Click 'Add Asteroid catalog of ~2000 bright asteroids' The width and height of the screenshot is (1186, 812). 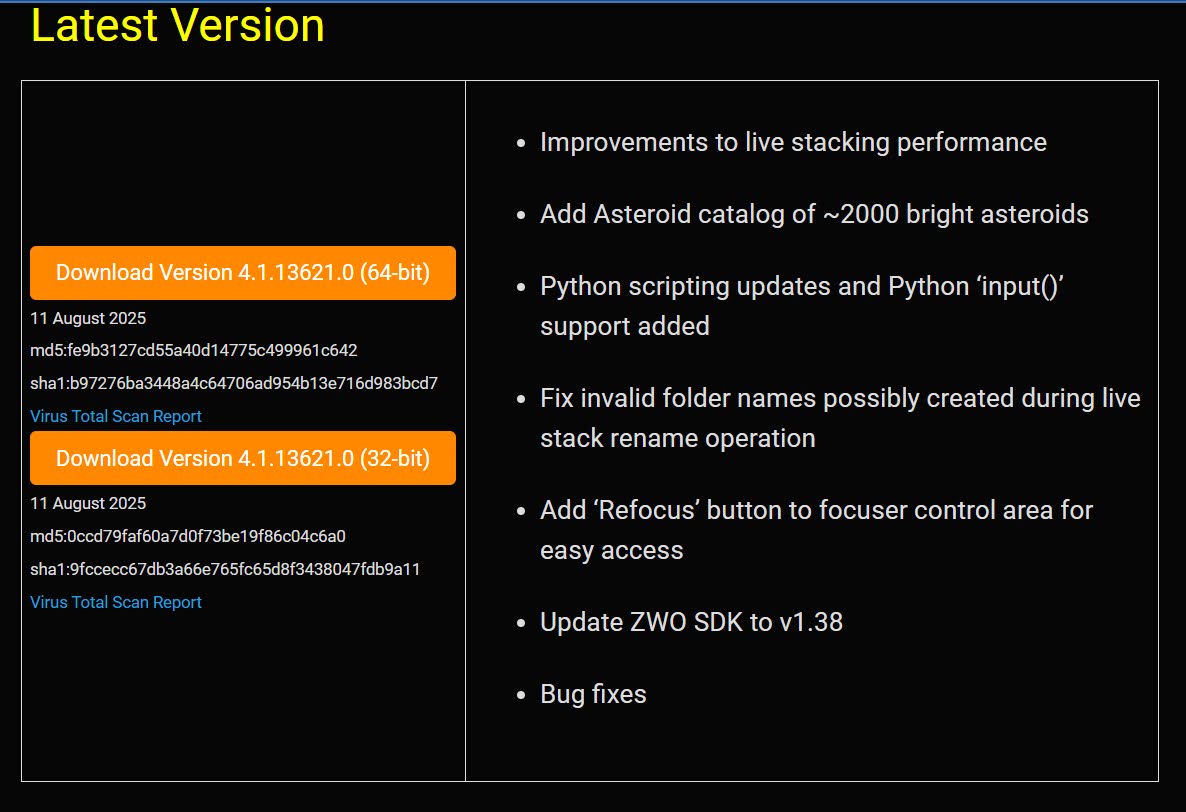click(815, 214)
